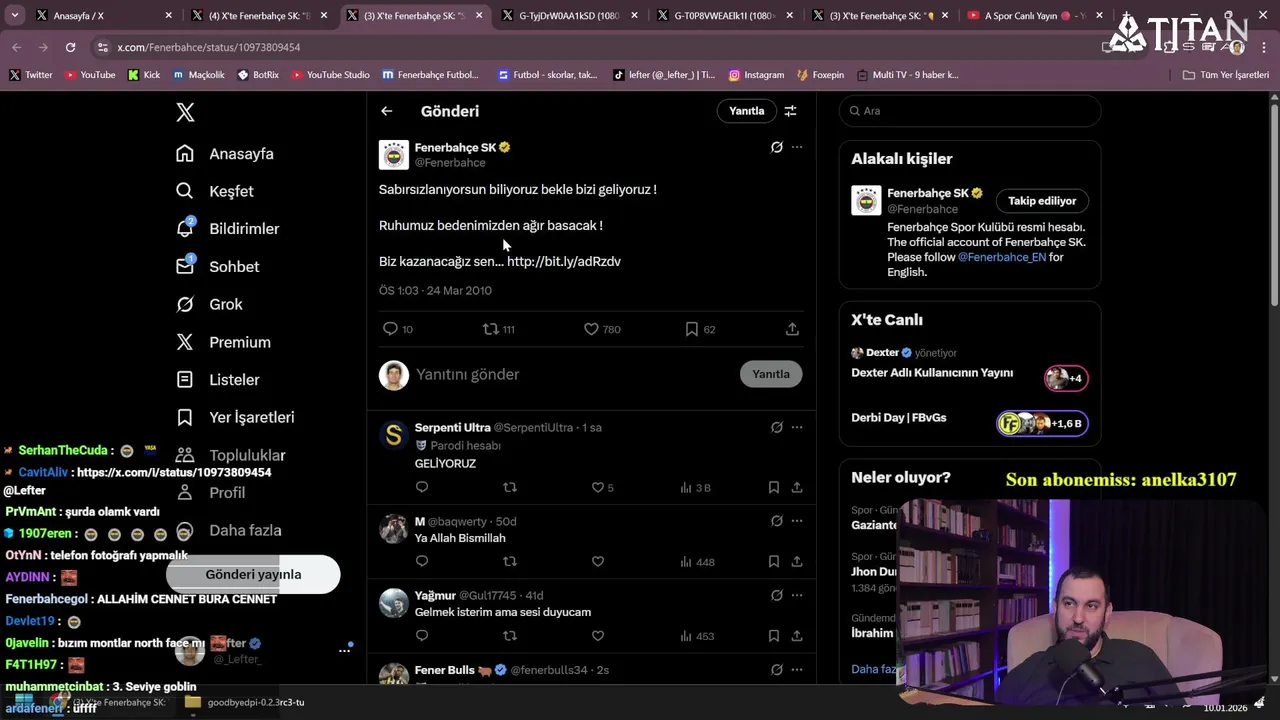Open Sohbet messages

[x=218, y=267]
